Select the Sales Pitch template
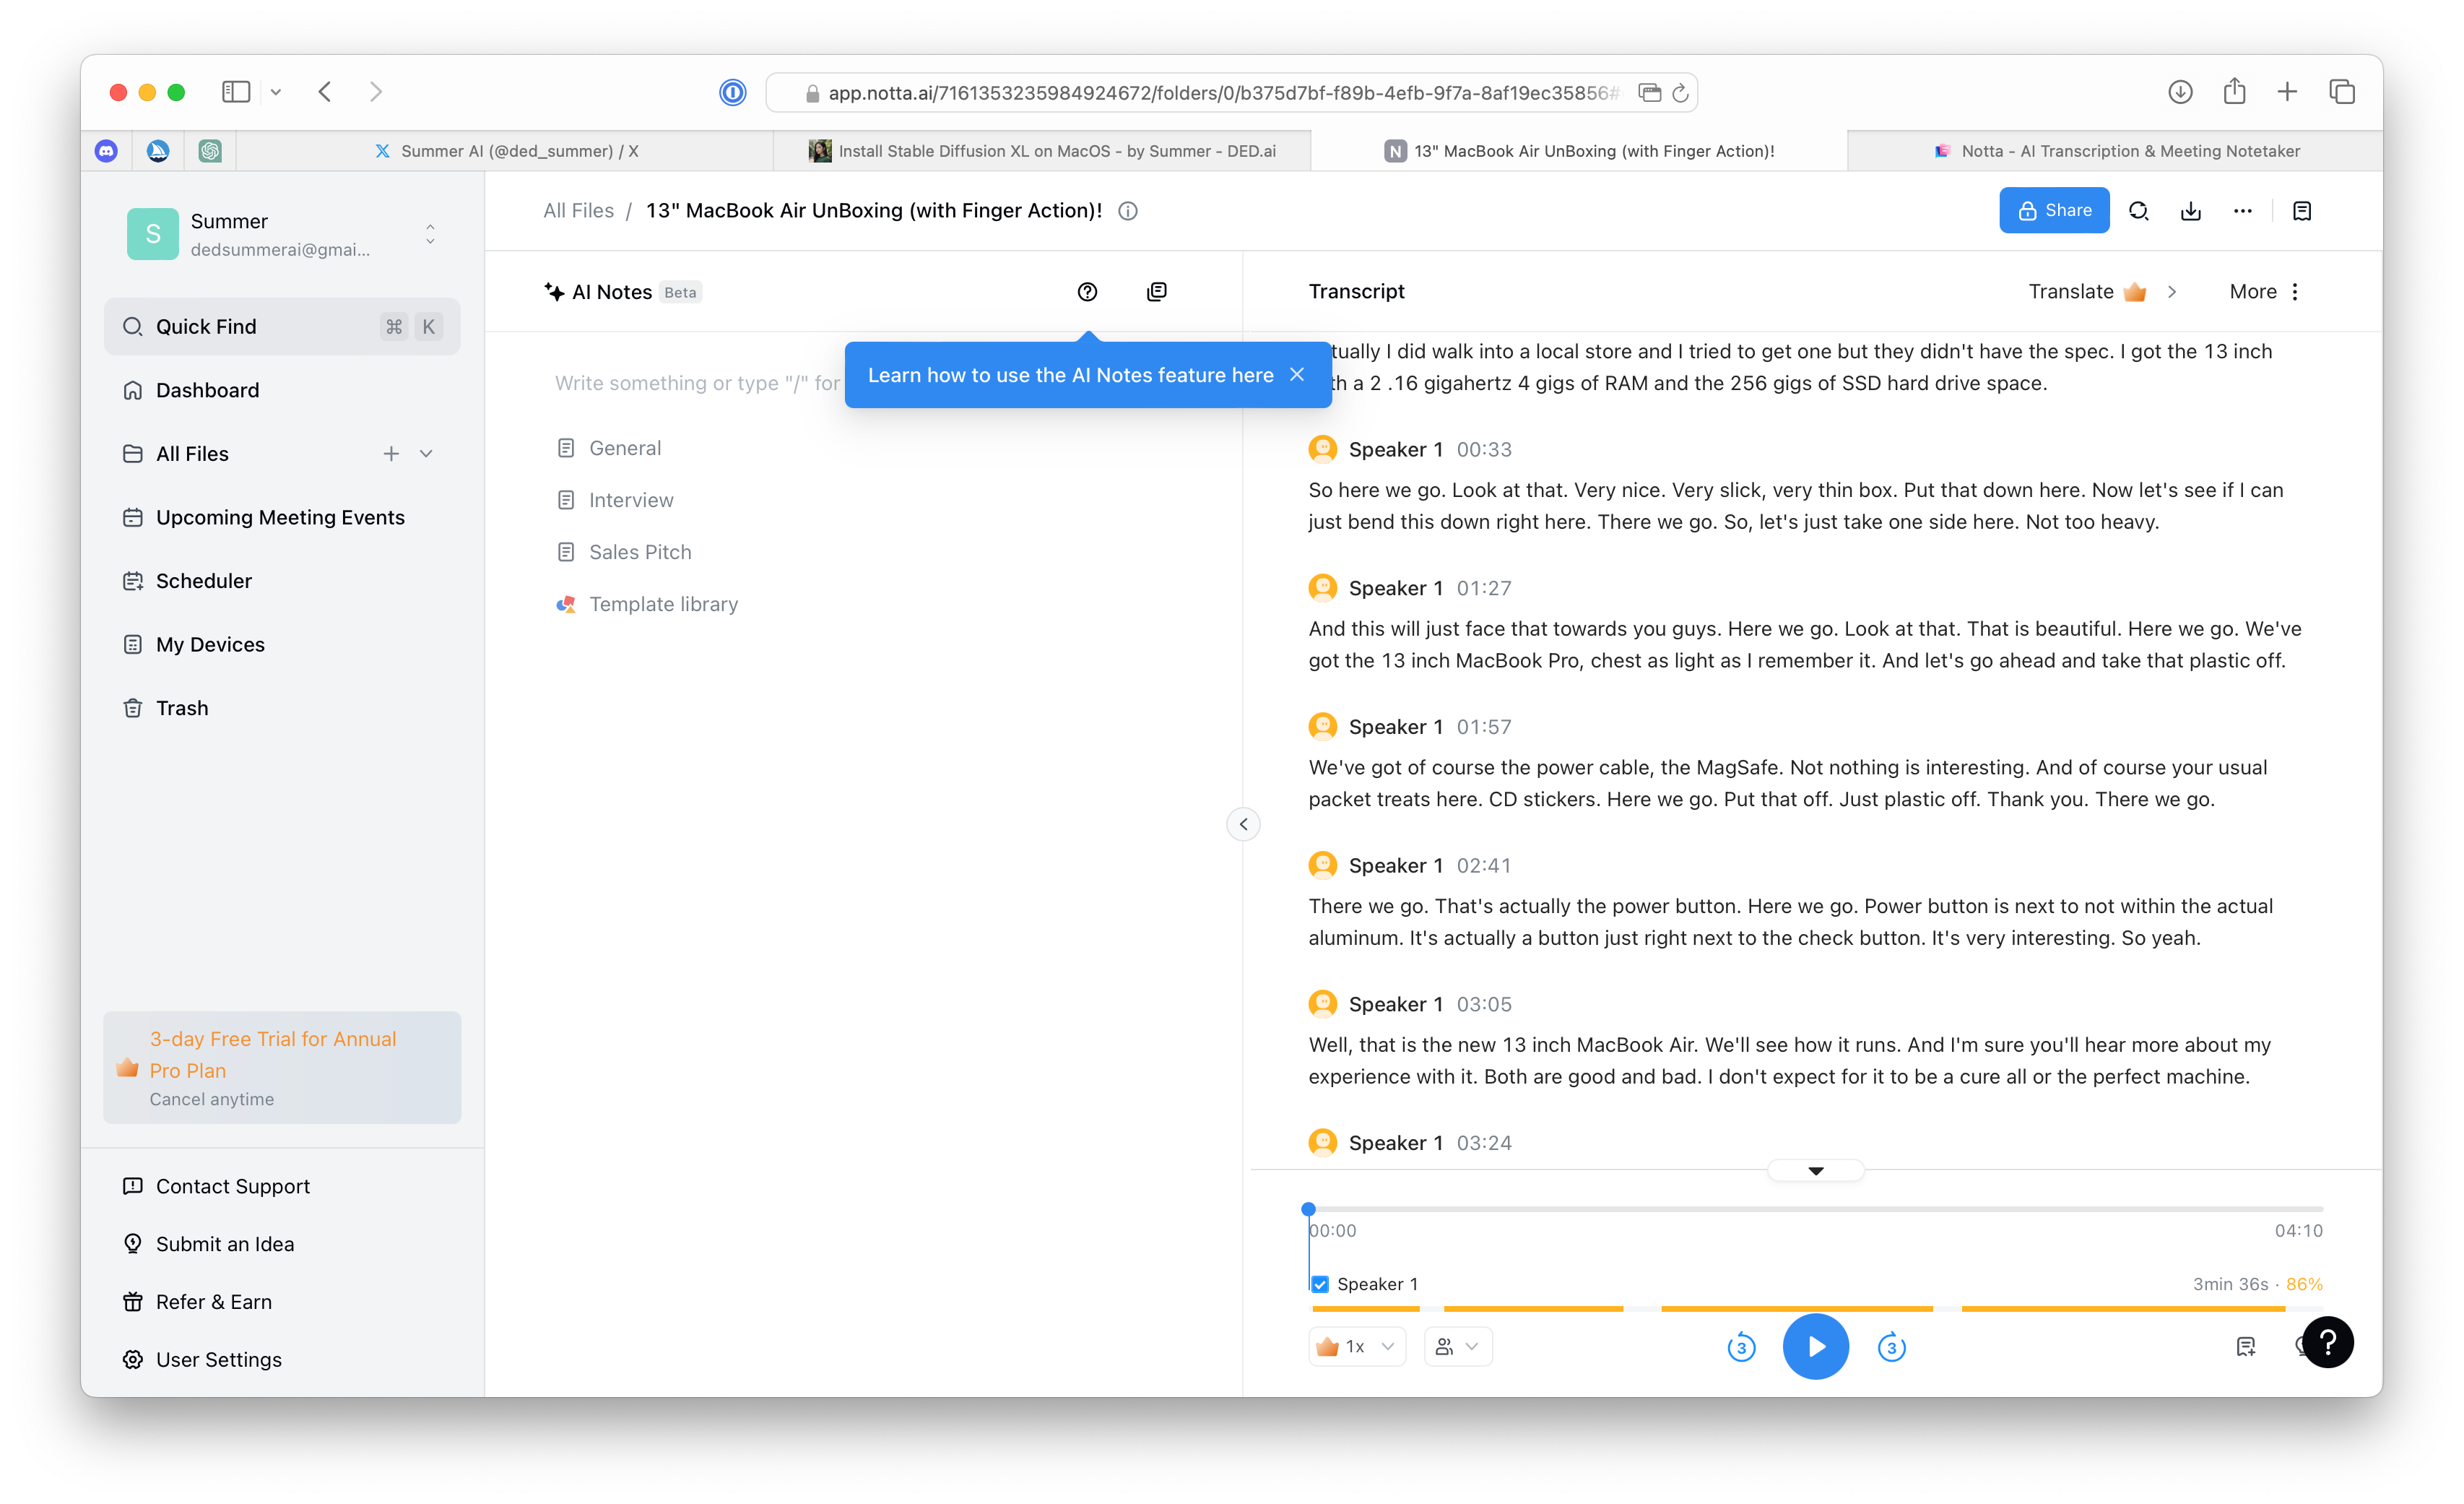 640,552
